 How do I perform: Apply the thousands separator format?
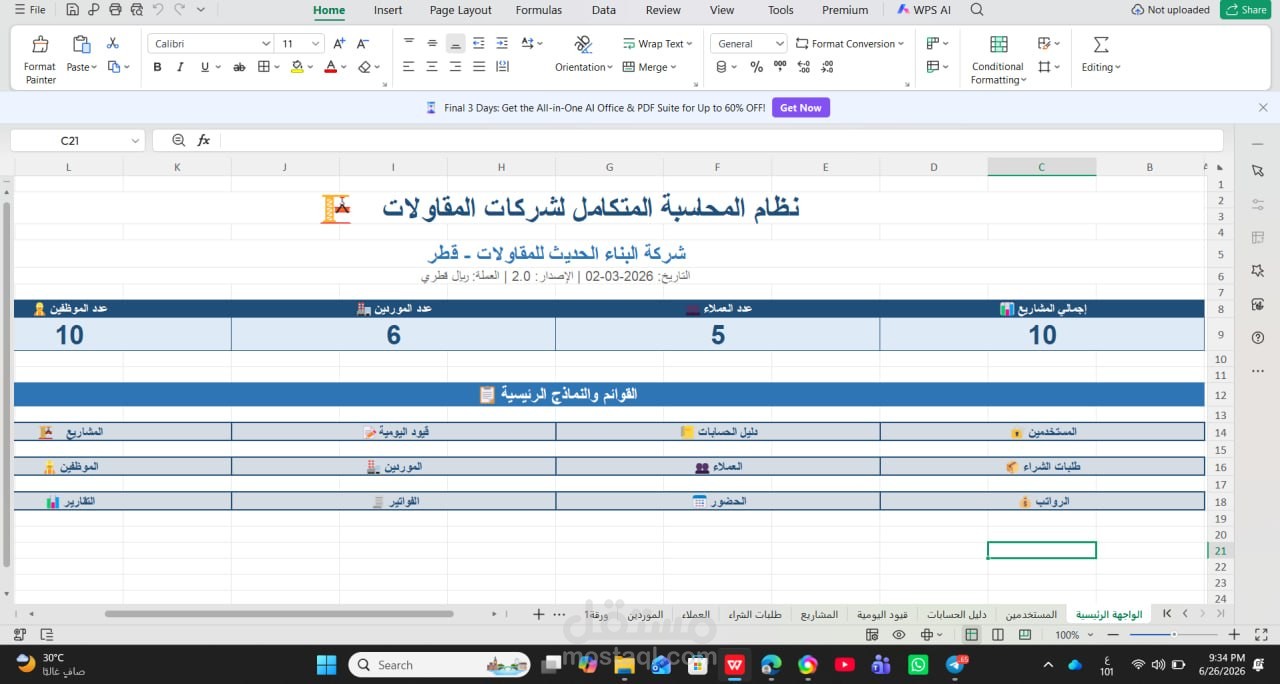pyautogui.click(x=780, y=67)
